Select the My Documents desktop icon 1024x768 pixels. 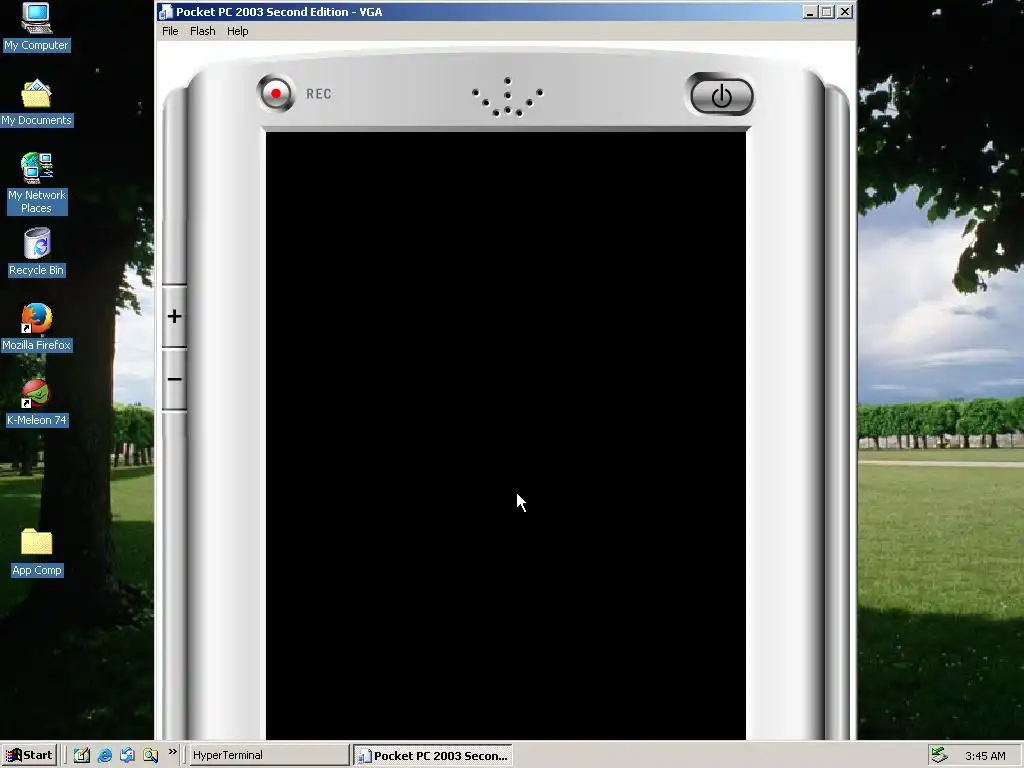36,103
